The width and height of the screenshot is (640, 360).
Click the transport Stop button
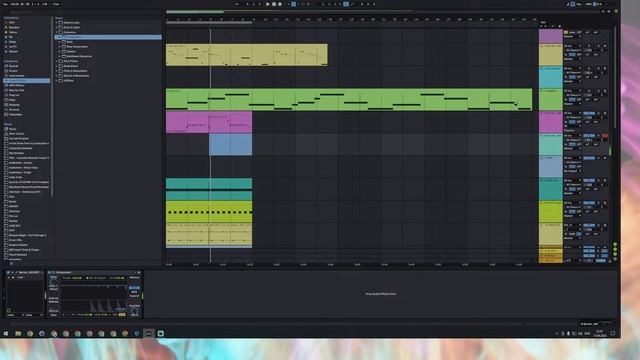[x=274, y=4]
